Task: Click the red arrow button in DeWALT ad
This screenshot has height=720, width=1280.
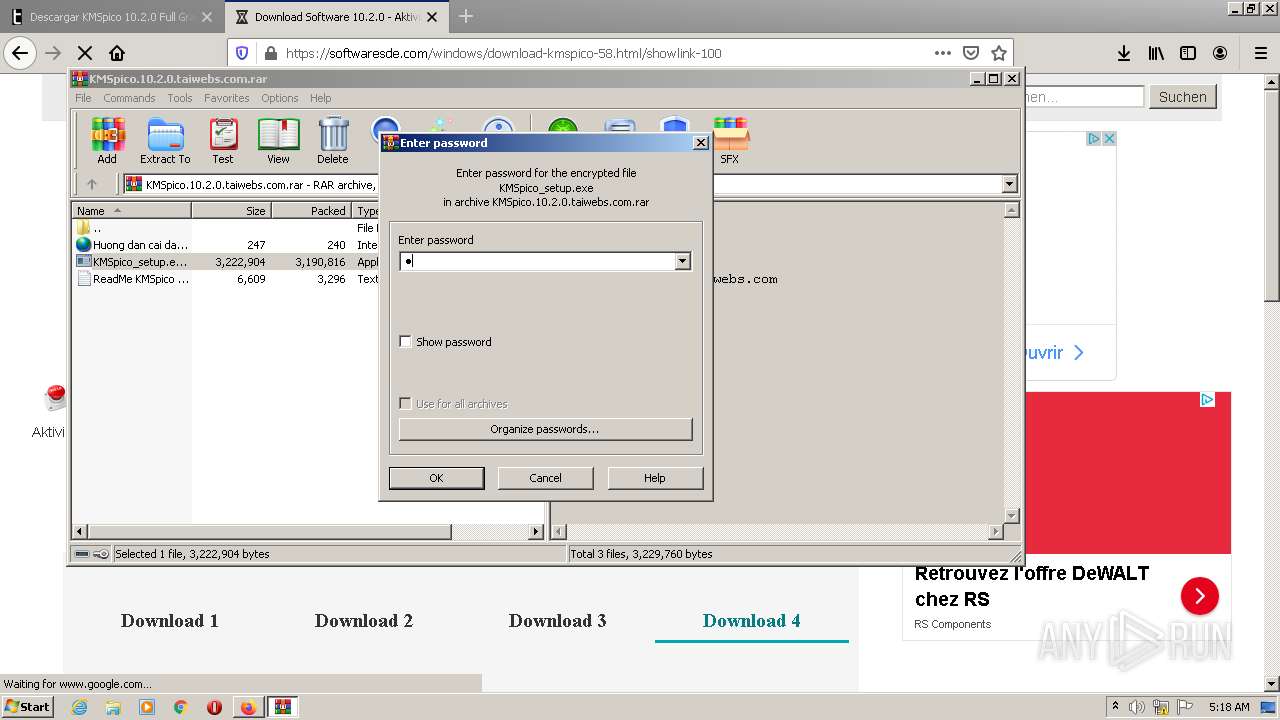Action: [1199, 597]
